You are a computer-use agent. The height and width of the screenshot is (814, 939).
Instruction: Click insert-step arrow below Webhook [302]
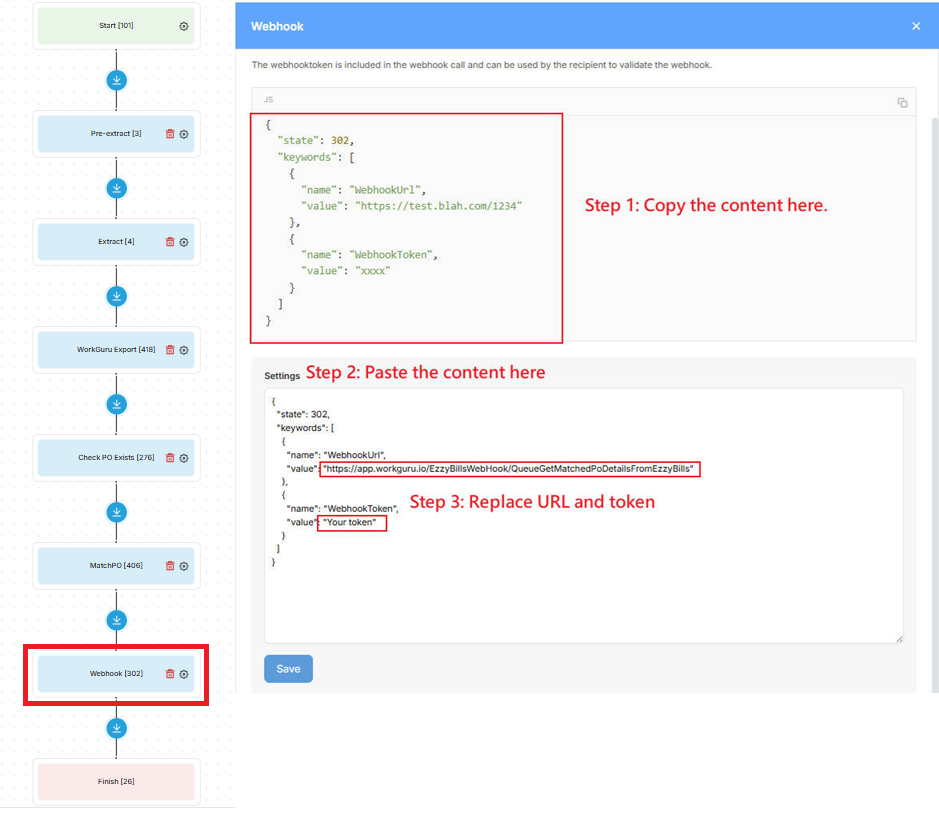pyautogui.click(x=116, y=728)
